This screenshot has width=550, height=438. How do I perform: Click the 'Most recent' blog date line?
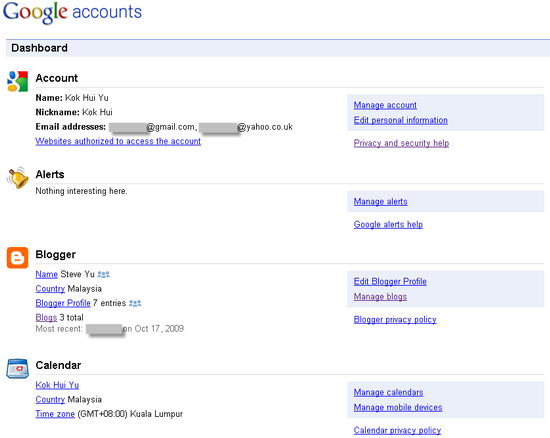pyautogui.click(x=110, y=329)
